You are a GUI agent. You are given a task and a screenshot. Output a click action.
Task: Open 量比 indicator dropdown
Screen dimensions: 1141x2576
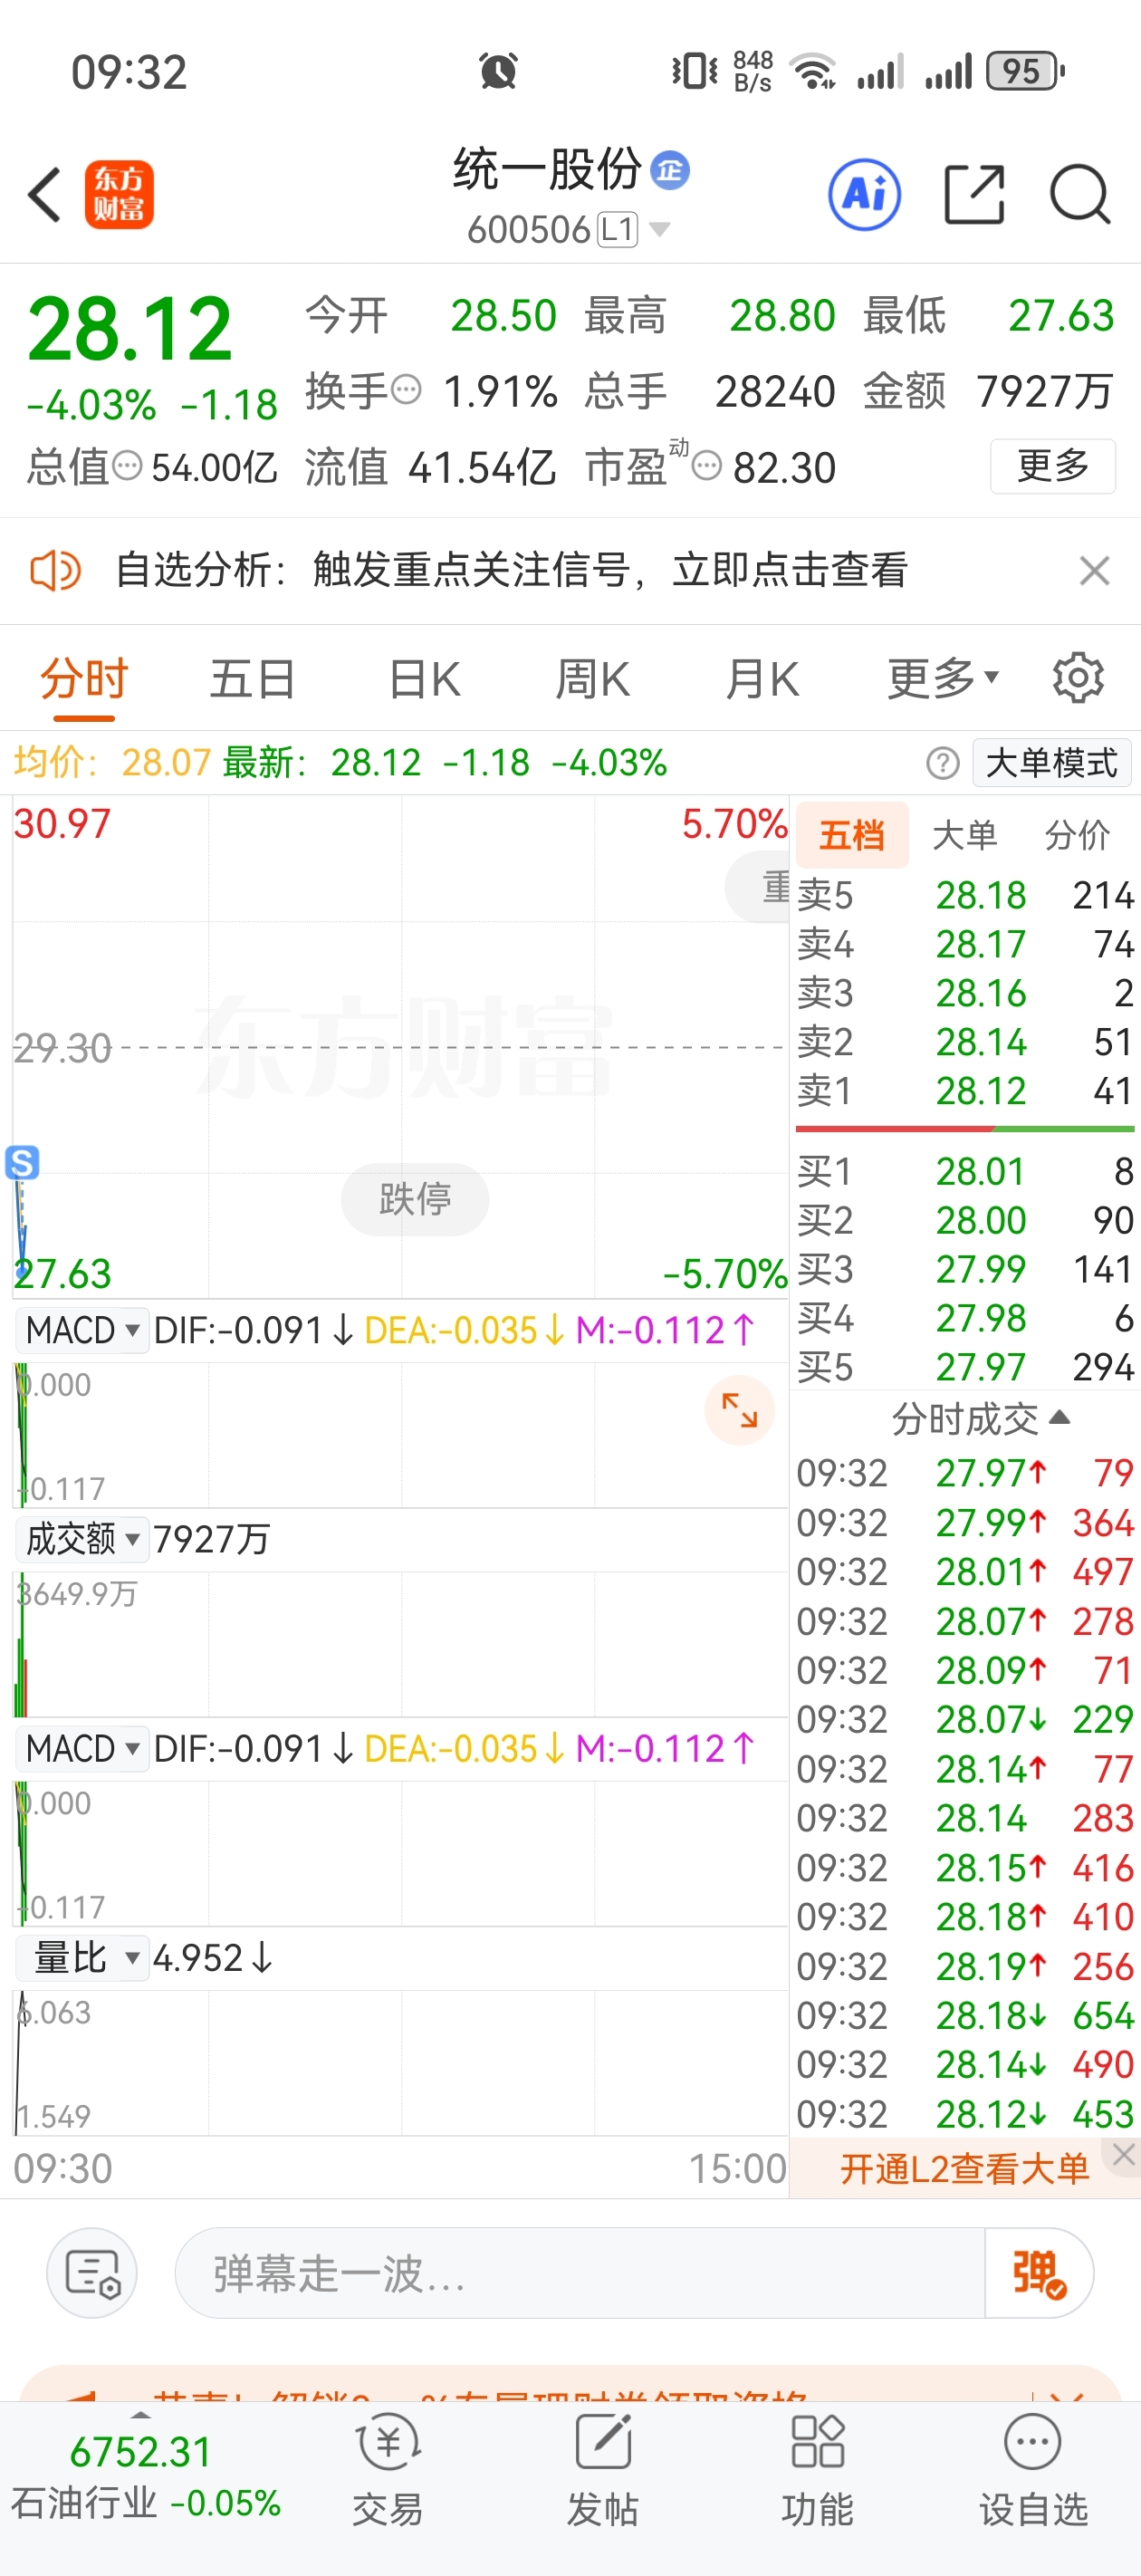tap(82, 1957)
